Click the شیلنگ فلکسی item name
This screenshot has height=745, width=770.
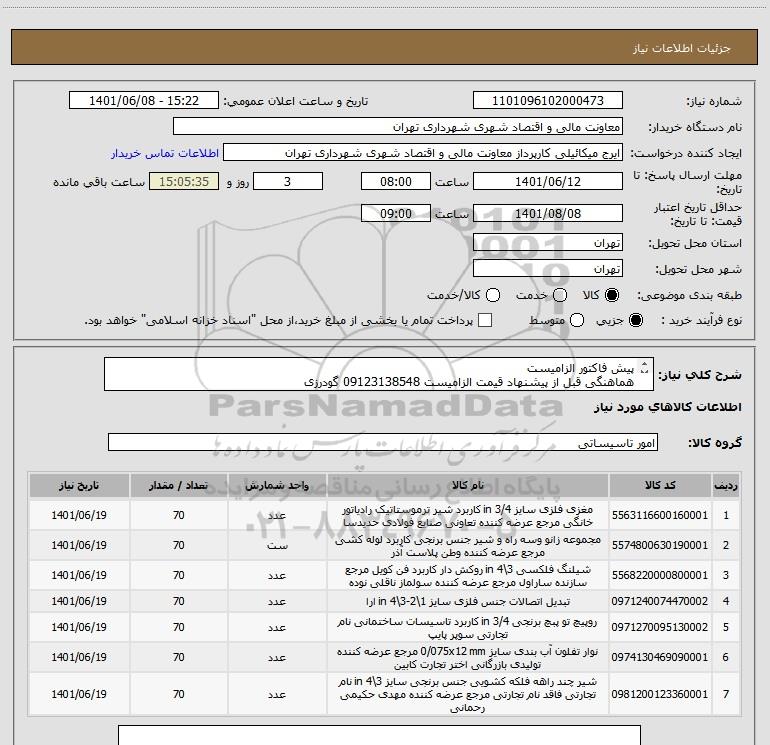pos(468,575)
